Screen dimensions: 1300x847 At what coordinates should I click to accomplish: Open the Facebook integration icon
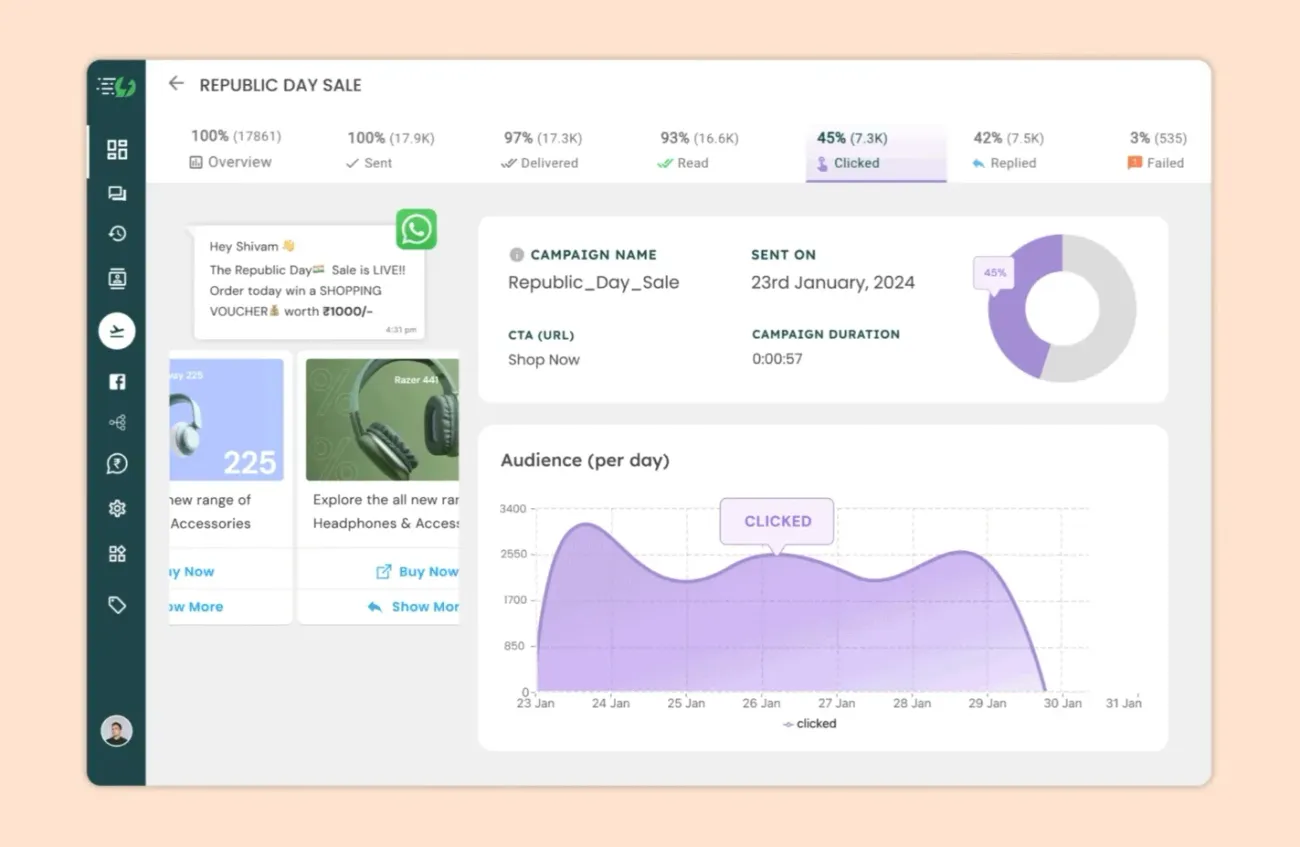click(x=116, y=381)
